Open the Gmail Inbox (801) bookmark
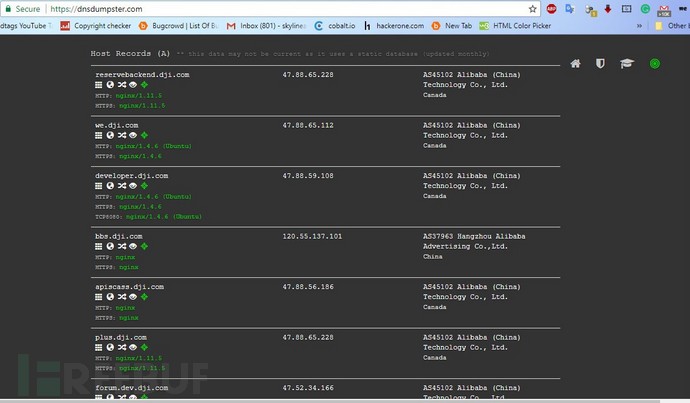 (x=266, y=26)
